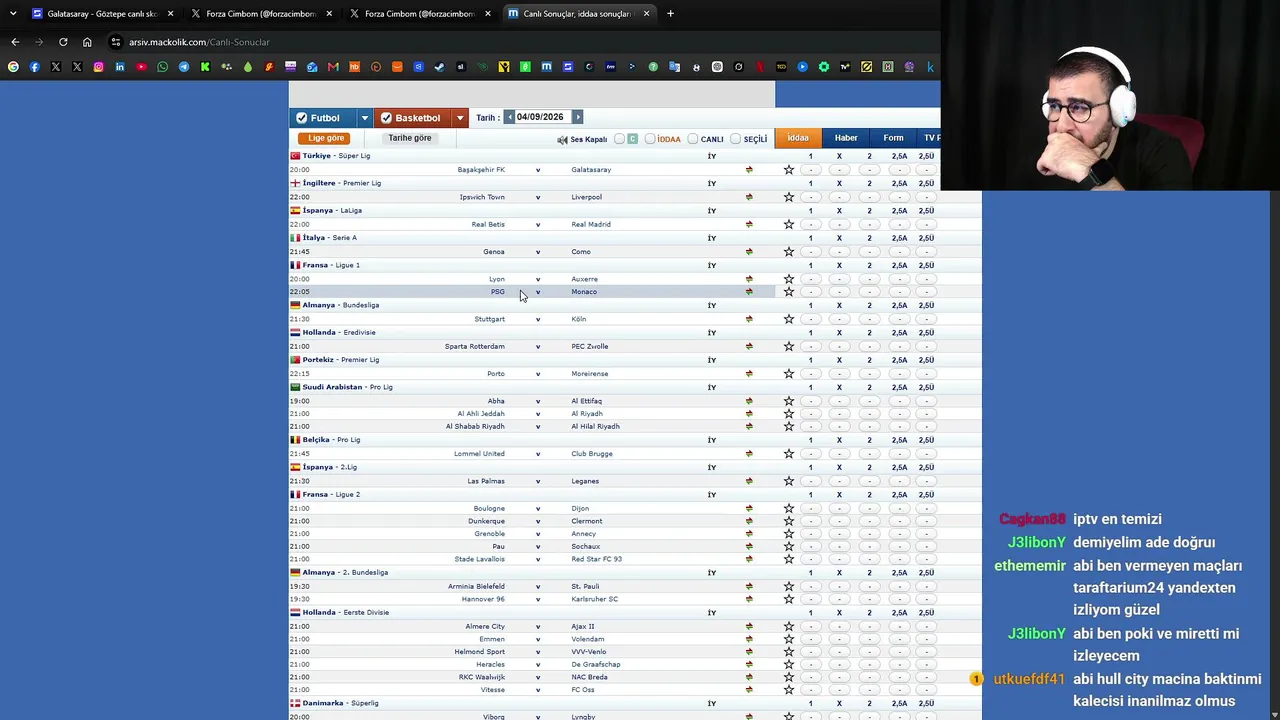1280x720 pixels.
Task: Enable the İDDAA filter checkbox
Action: (650, 139)
